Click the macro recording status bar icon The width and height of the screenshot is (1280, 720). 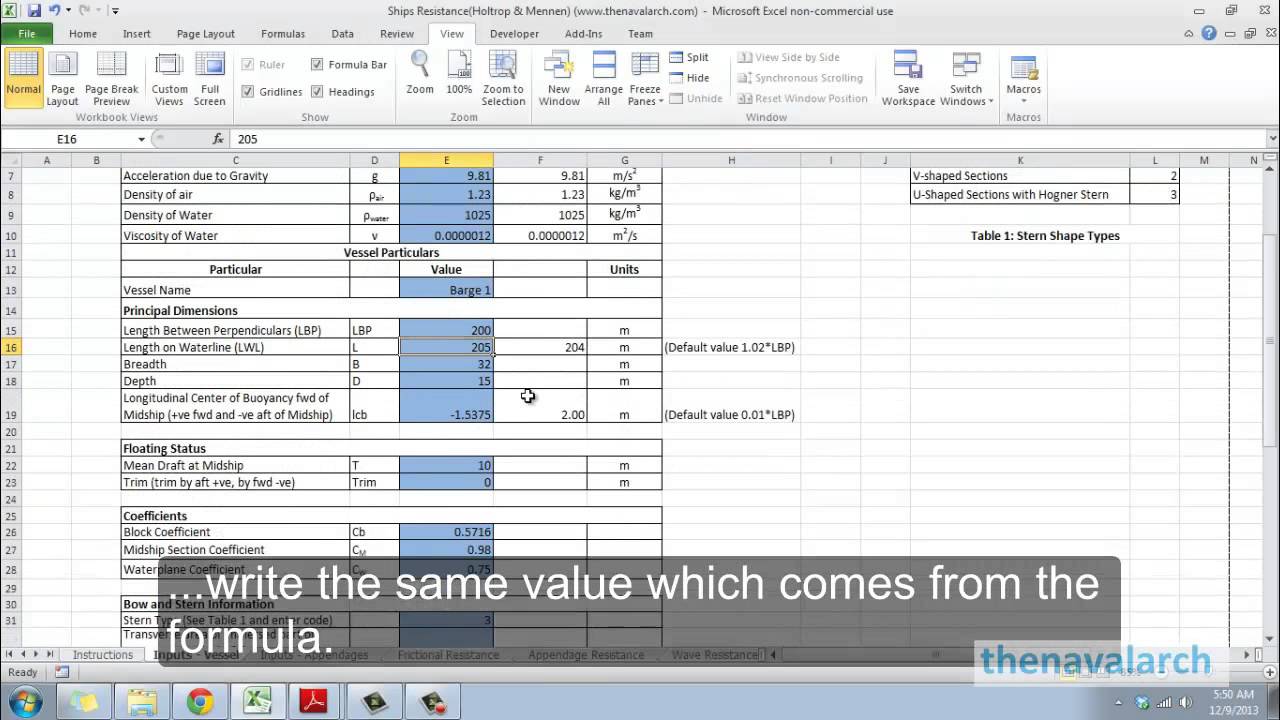[62, 672]
